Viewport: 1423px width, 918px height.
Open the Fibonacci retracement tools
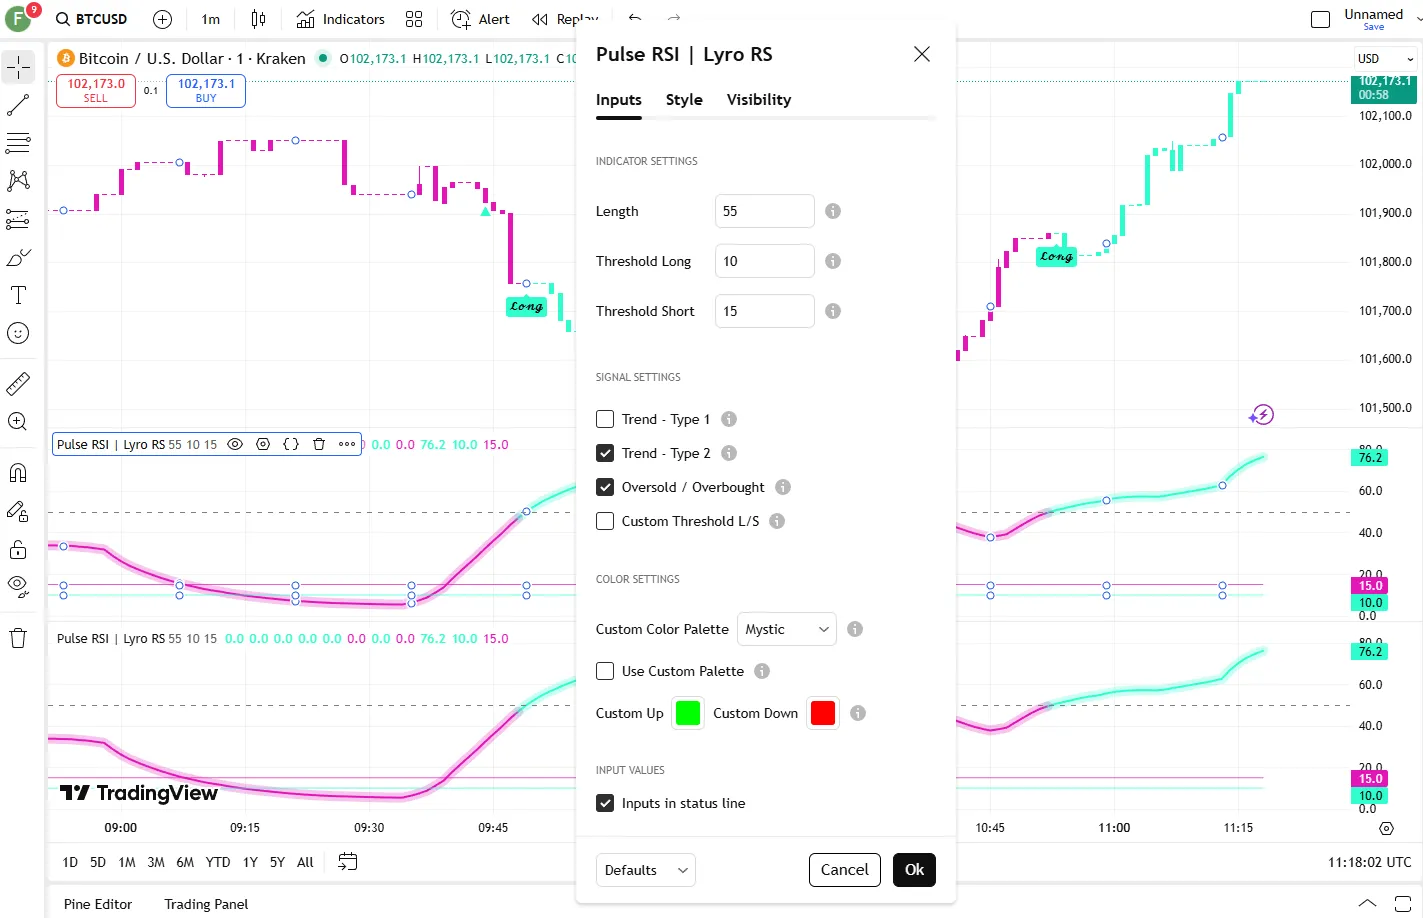18,143
